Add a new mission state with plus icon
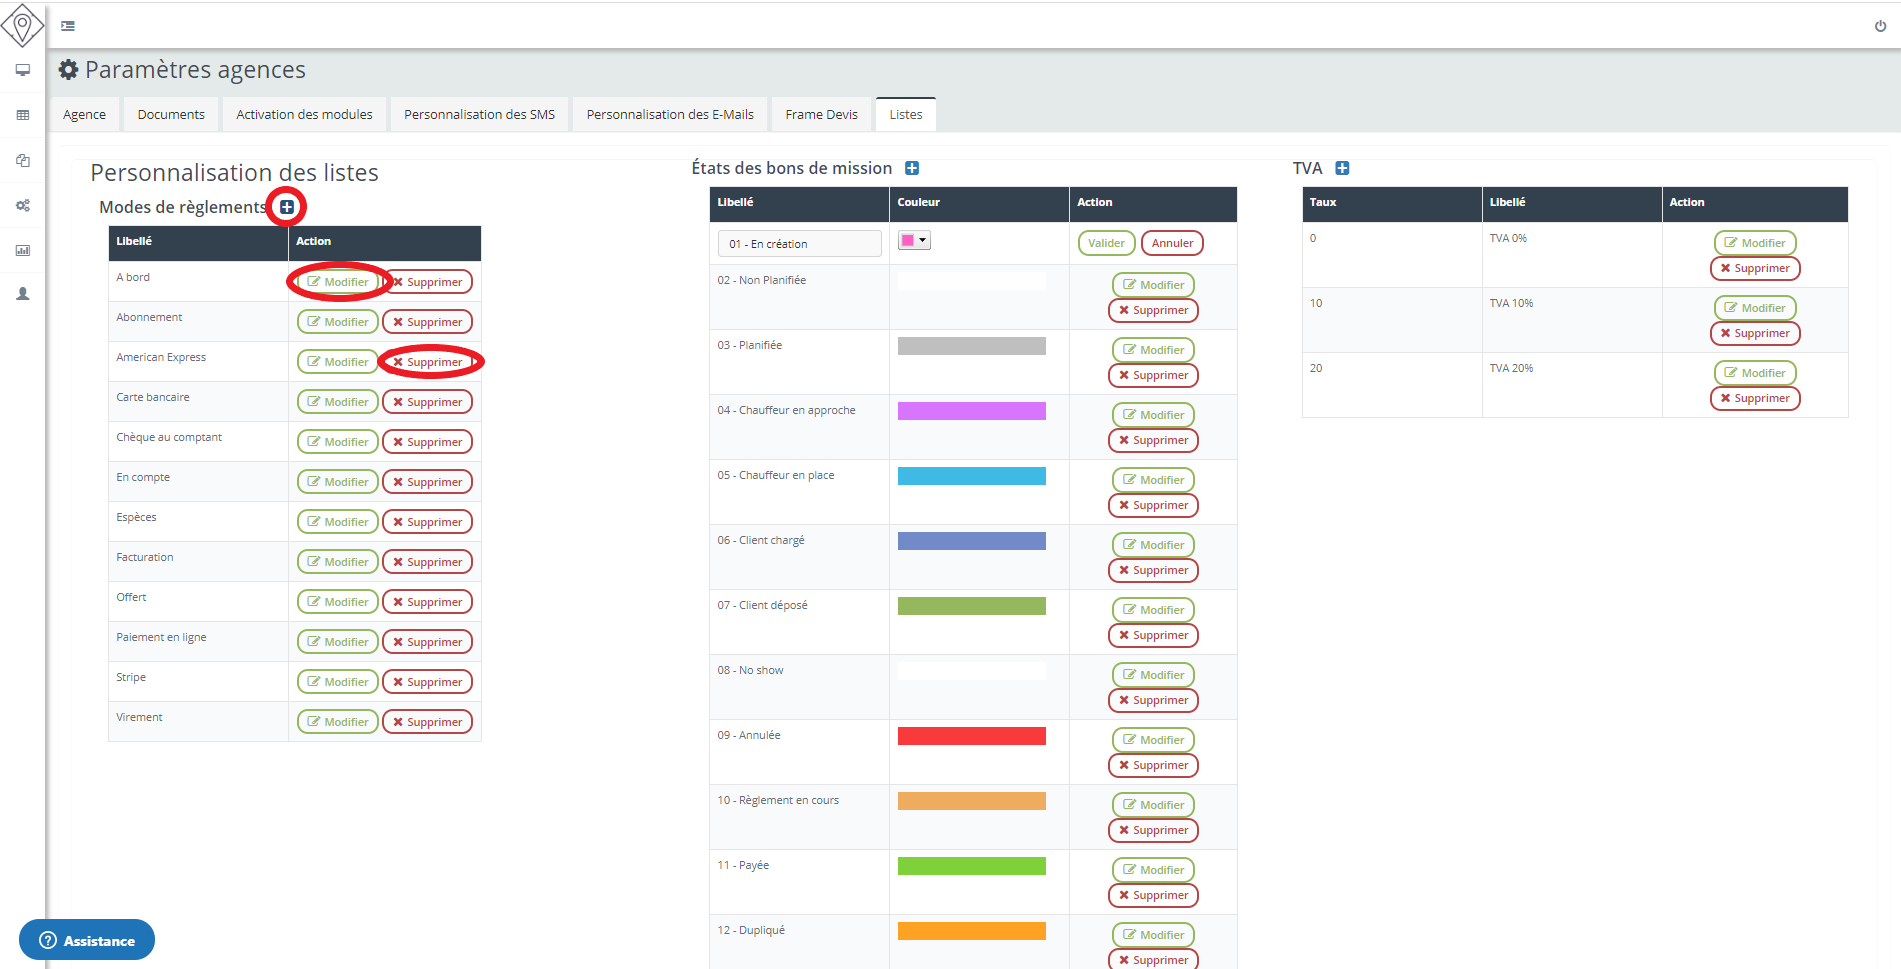The height and width of the screenshot is (969, 1901). click(911, 168)
